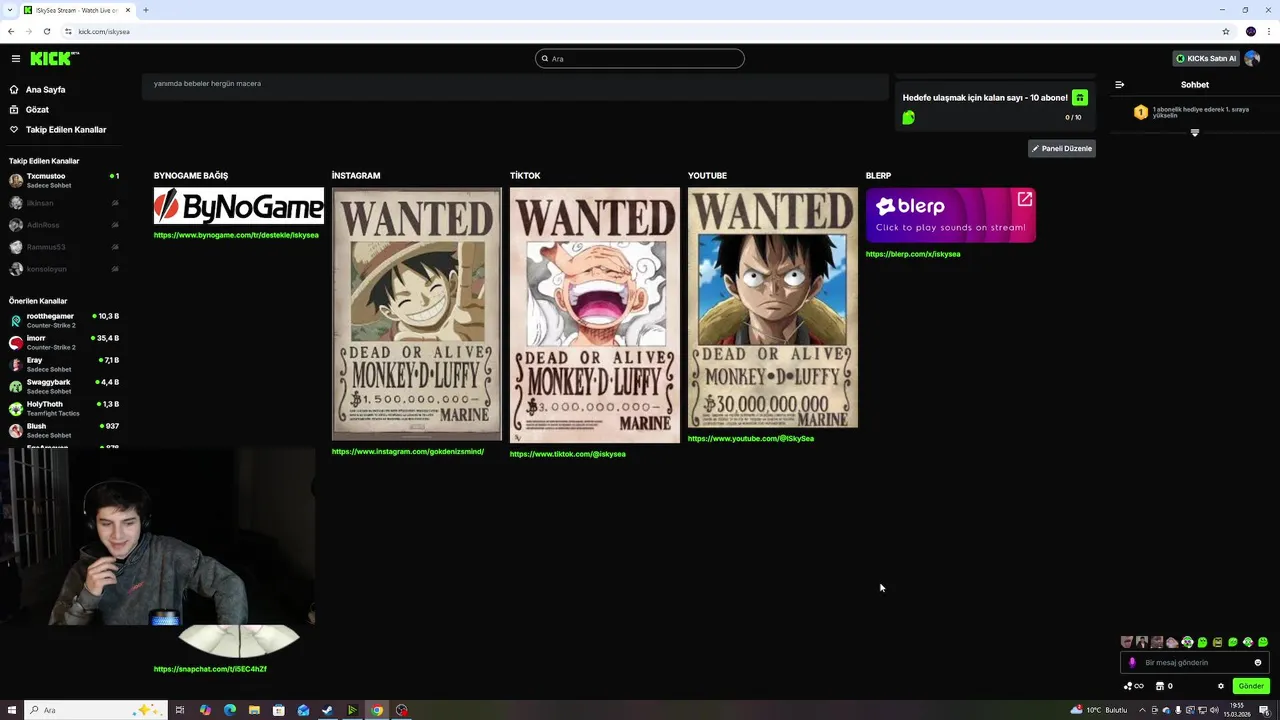Open recommended channel Blush
The image size is (1280, 720).
click(x=63, y=430)
